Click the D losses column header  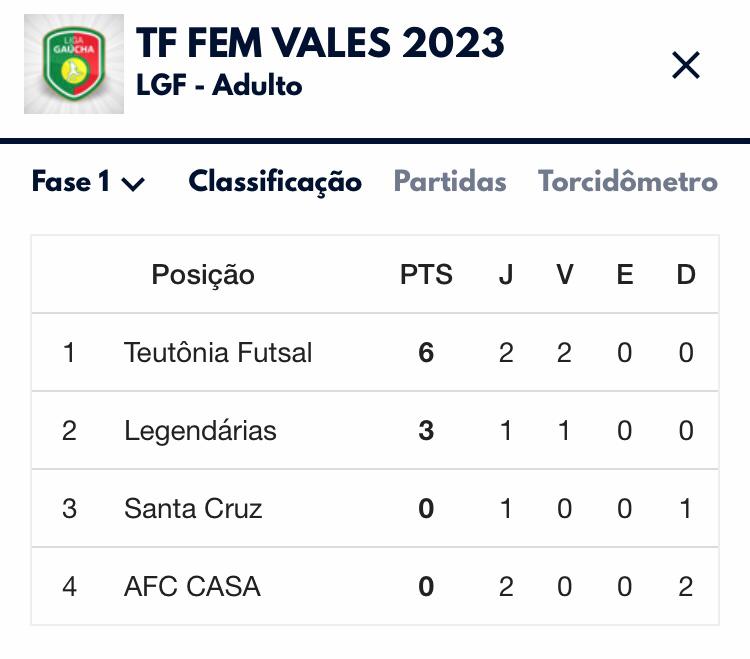[x=685, y=275]
